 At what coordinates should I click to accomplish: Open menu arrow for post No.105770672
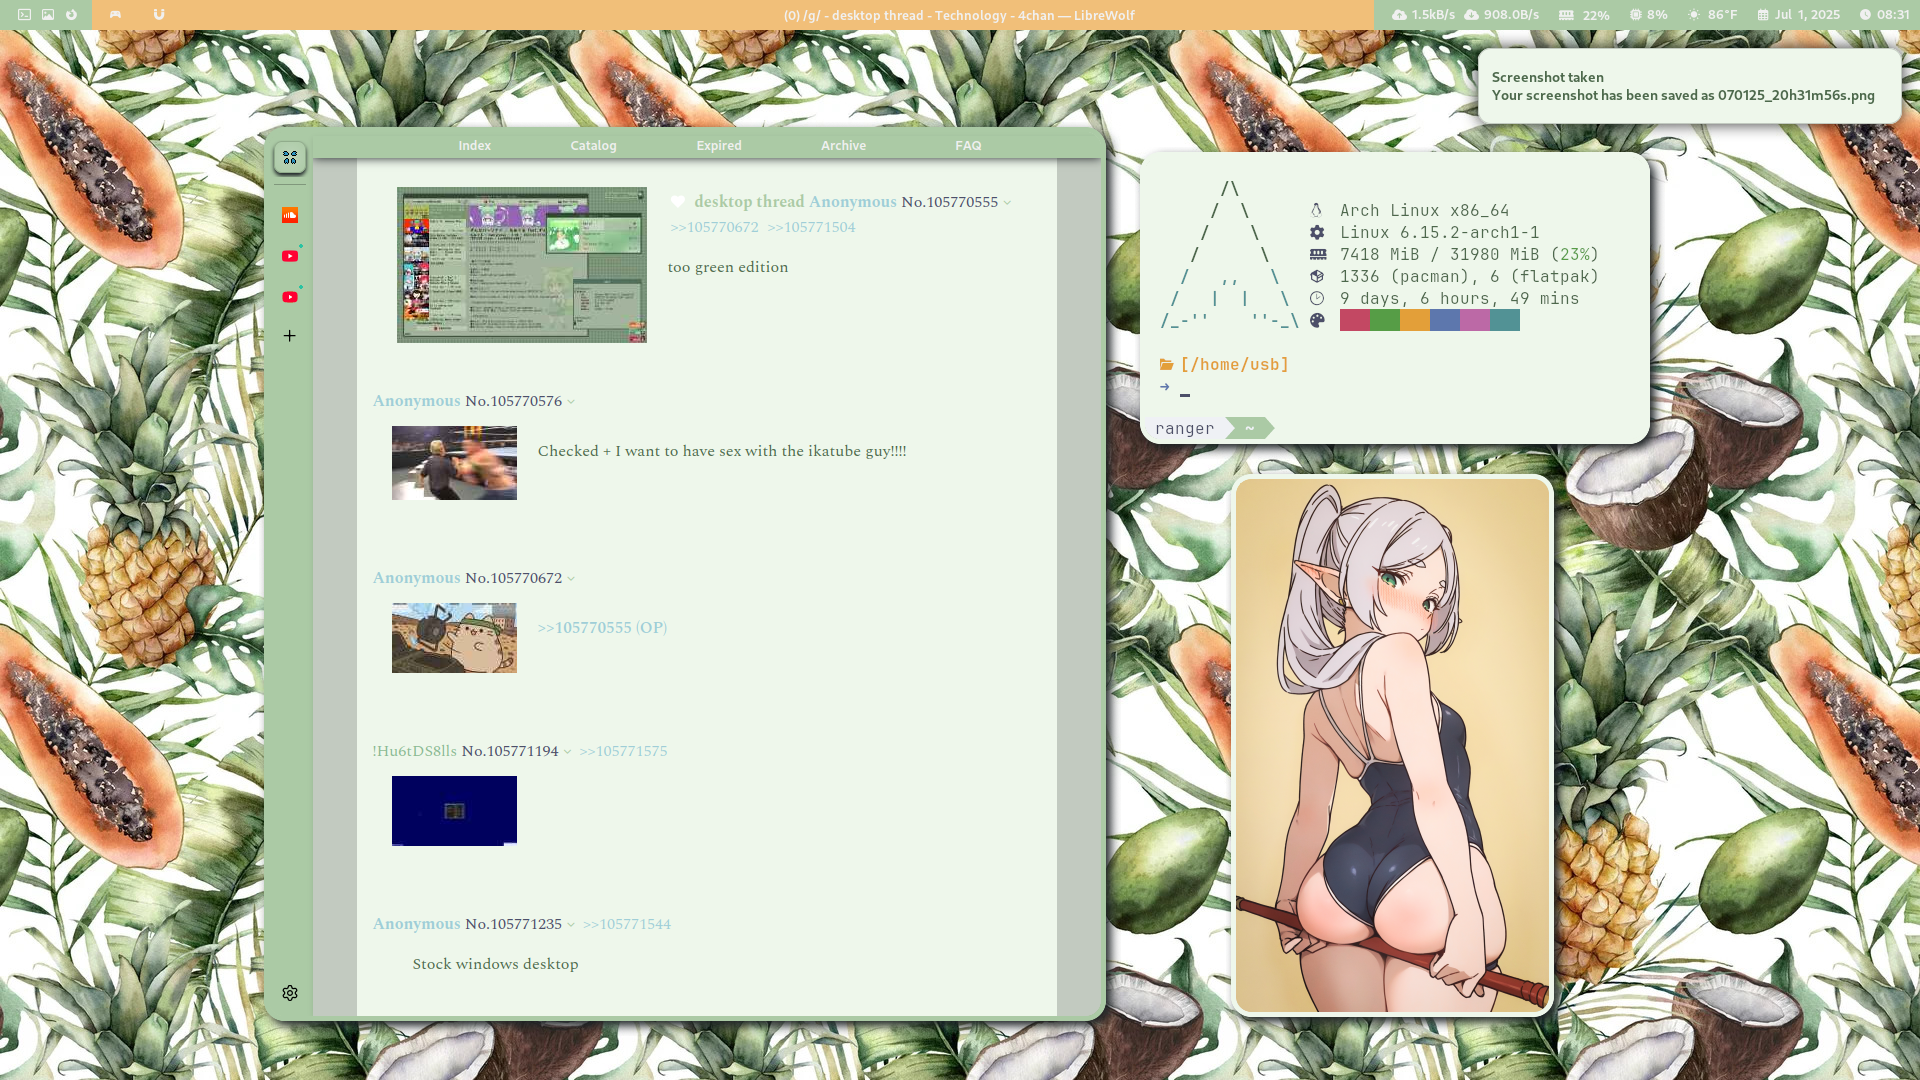pyautogui.click(x=571, y=579)
